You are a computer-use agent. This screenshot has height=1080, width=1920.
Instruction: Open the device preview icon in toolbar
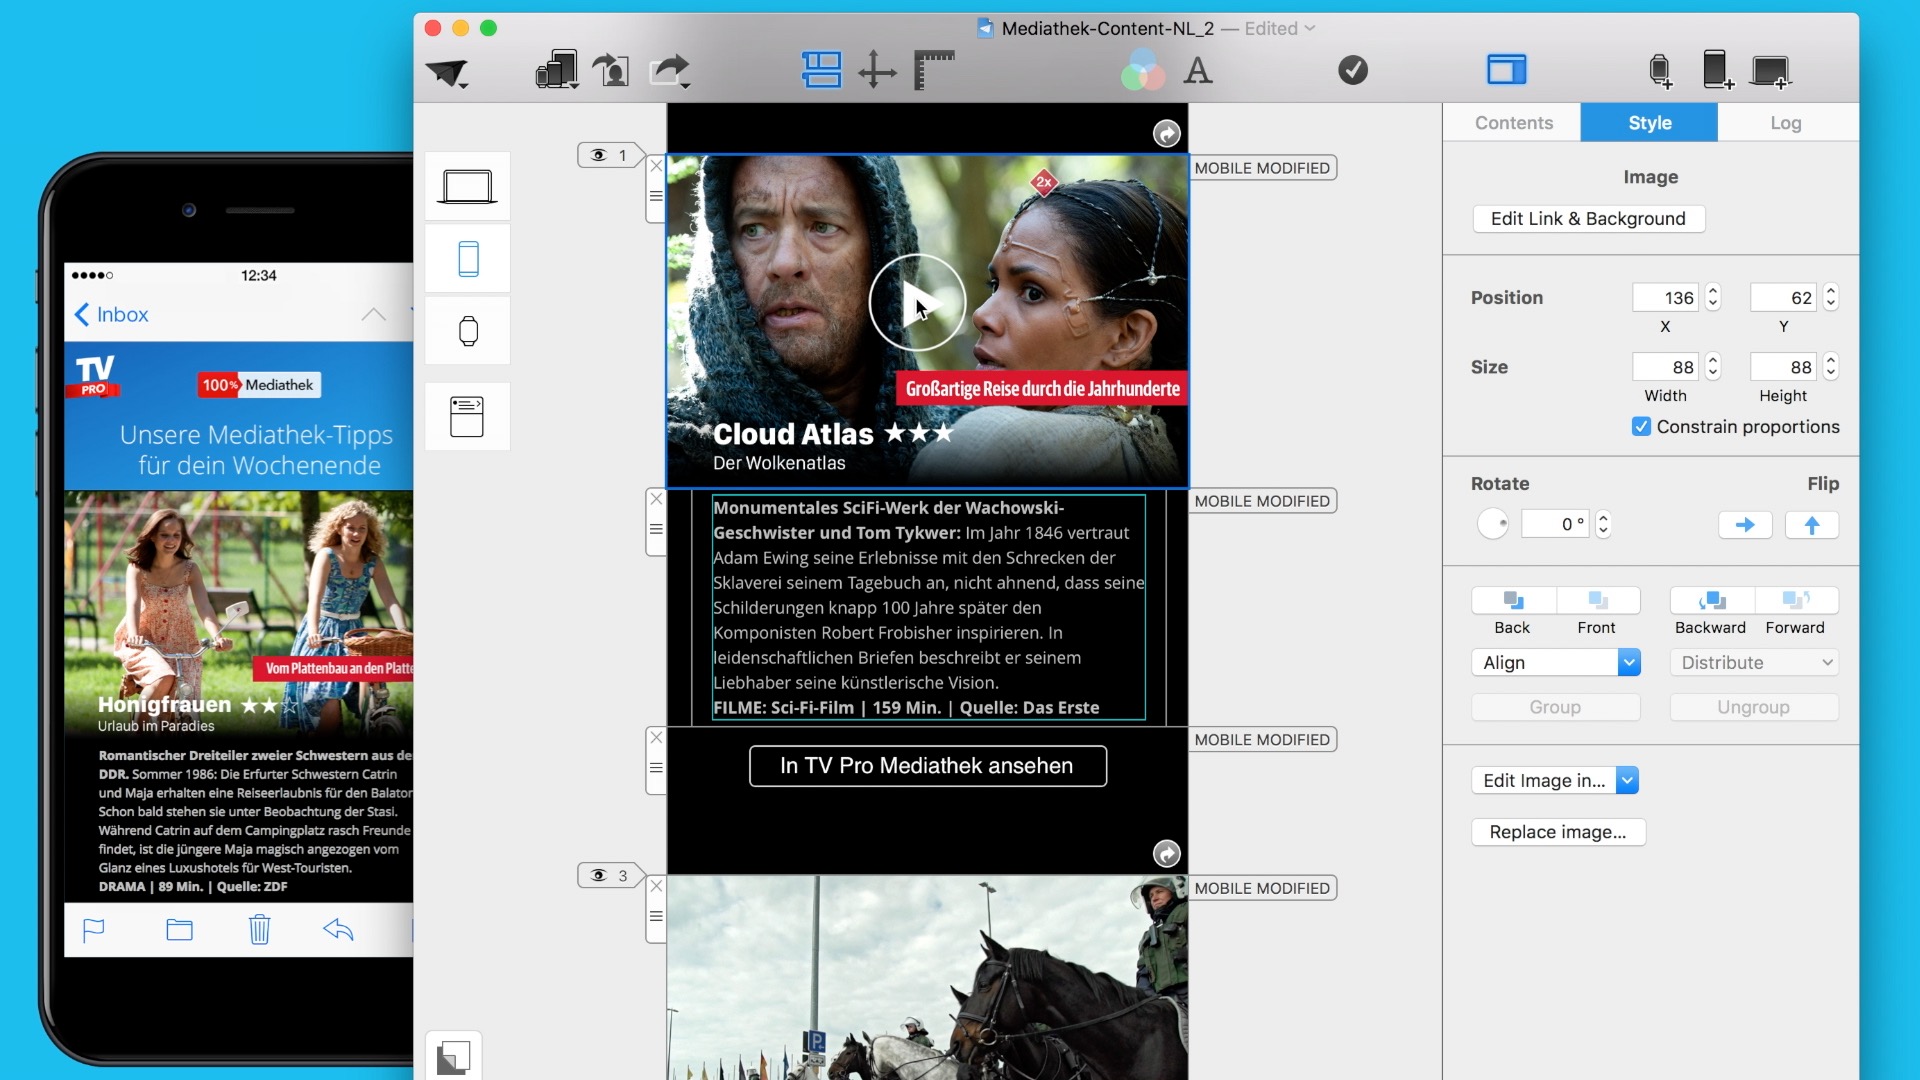557,71
